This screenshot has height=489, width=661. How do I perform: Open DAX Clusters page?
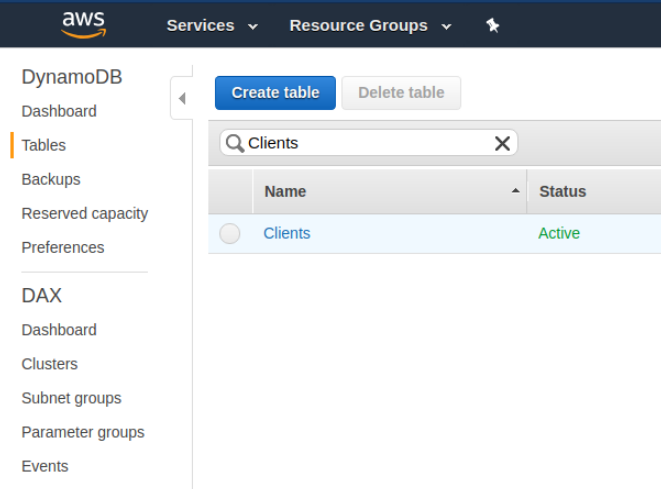(50, 364)
